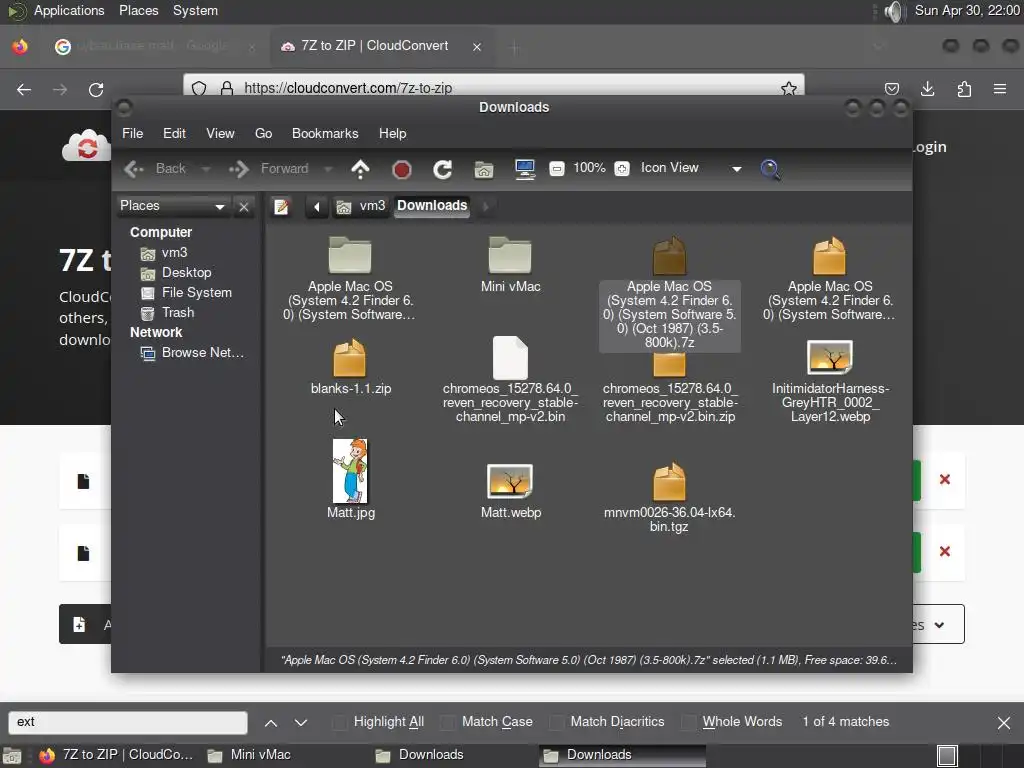Screen dimensions: 1024x768
Task: Enable Whole Words checkbox
Action: [688, 722]
